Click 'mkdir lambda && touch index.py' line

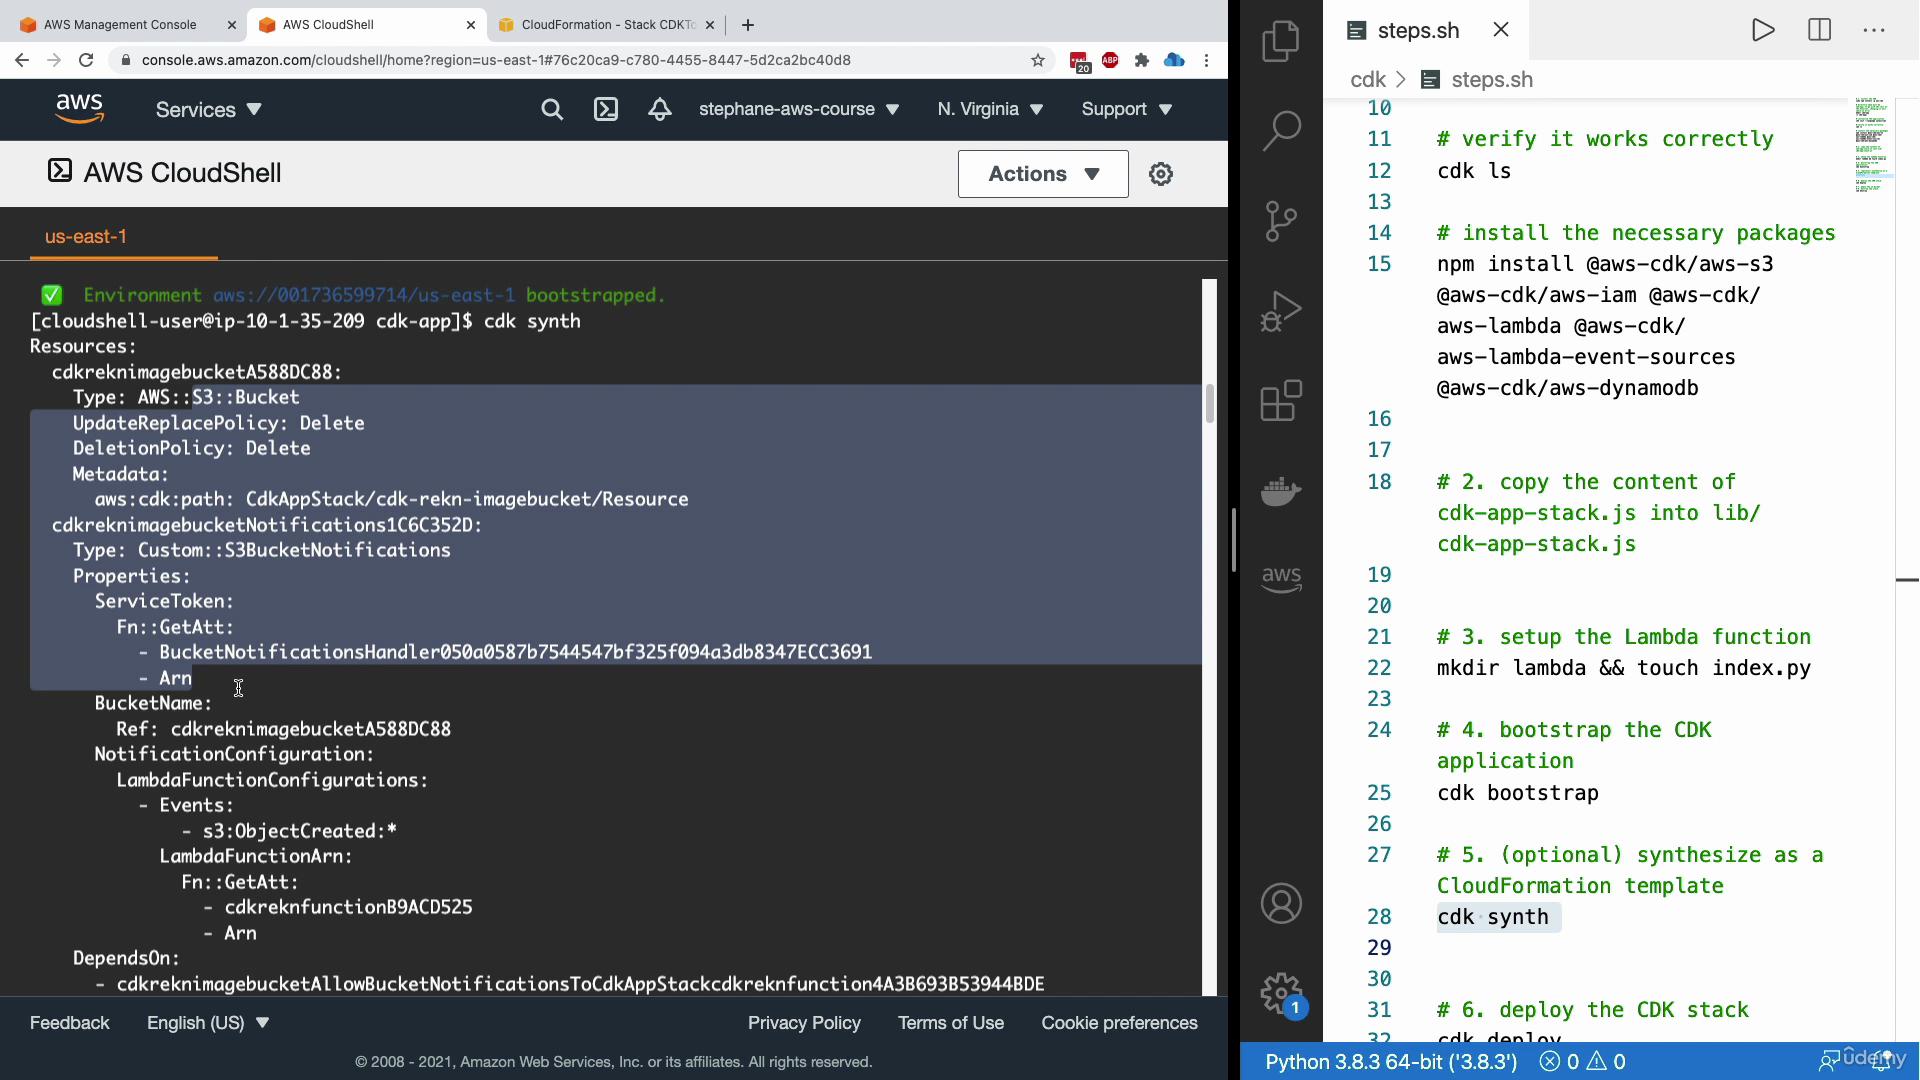pyautogui.click(x=1624, y=668)
